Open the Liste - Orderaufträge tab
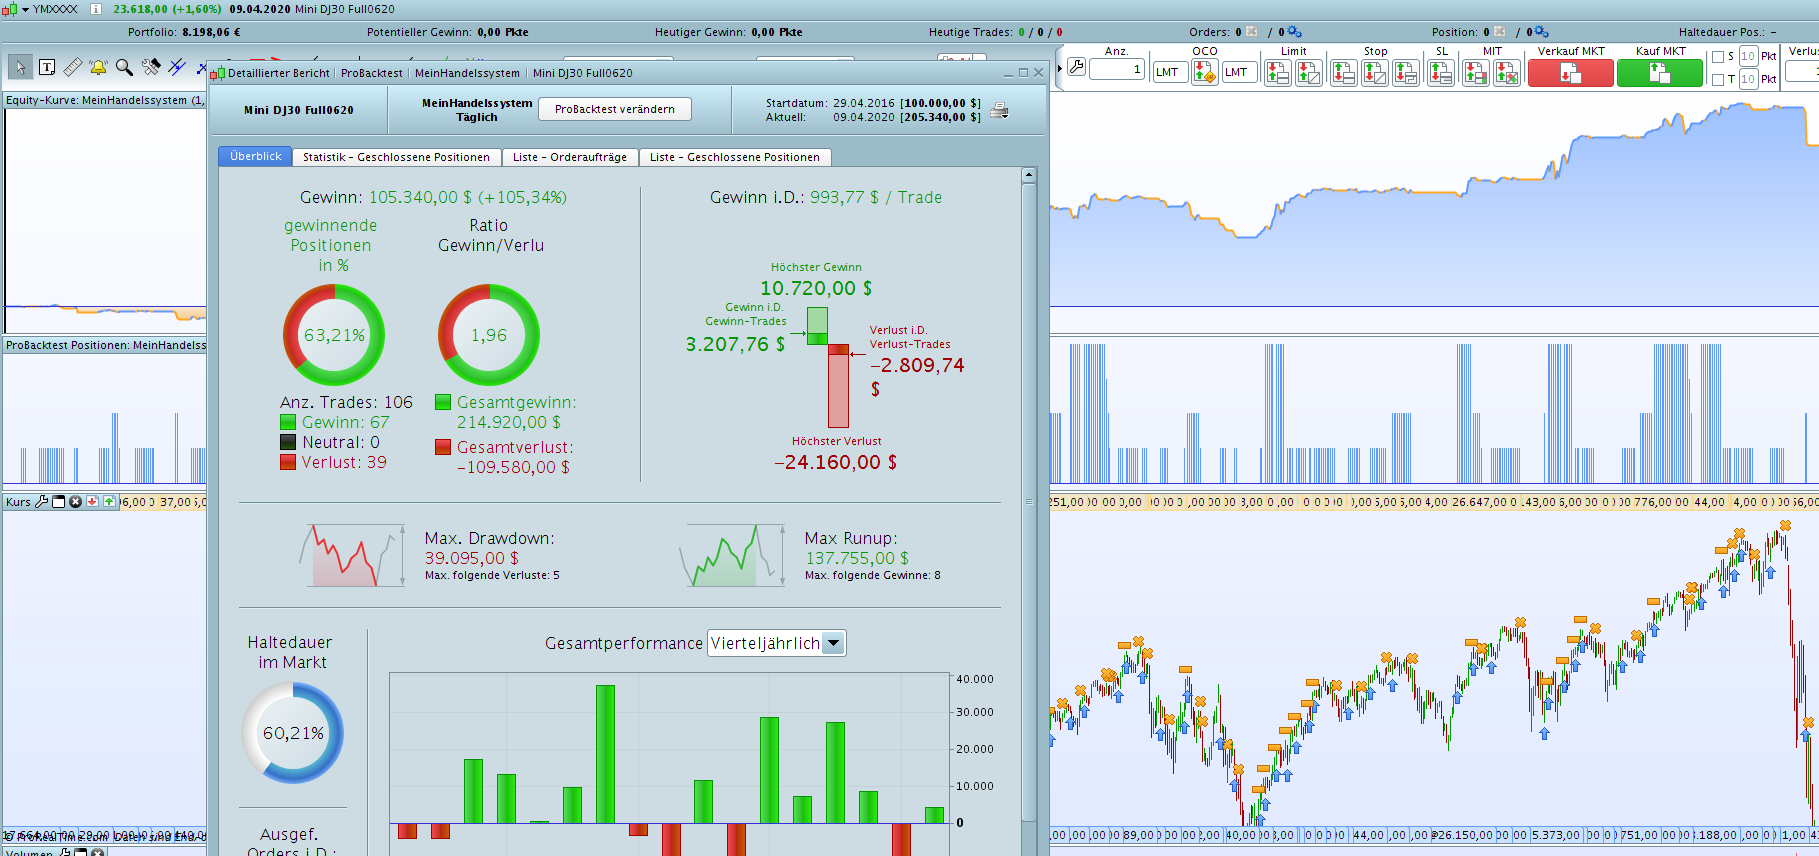 tap(570, 157)
